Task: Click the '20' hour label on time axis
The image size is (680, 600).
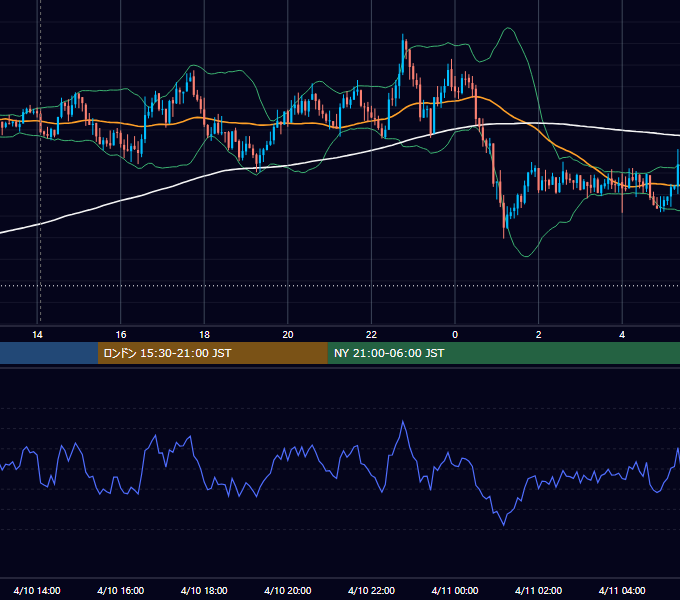Action: tap(288, 335)
